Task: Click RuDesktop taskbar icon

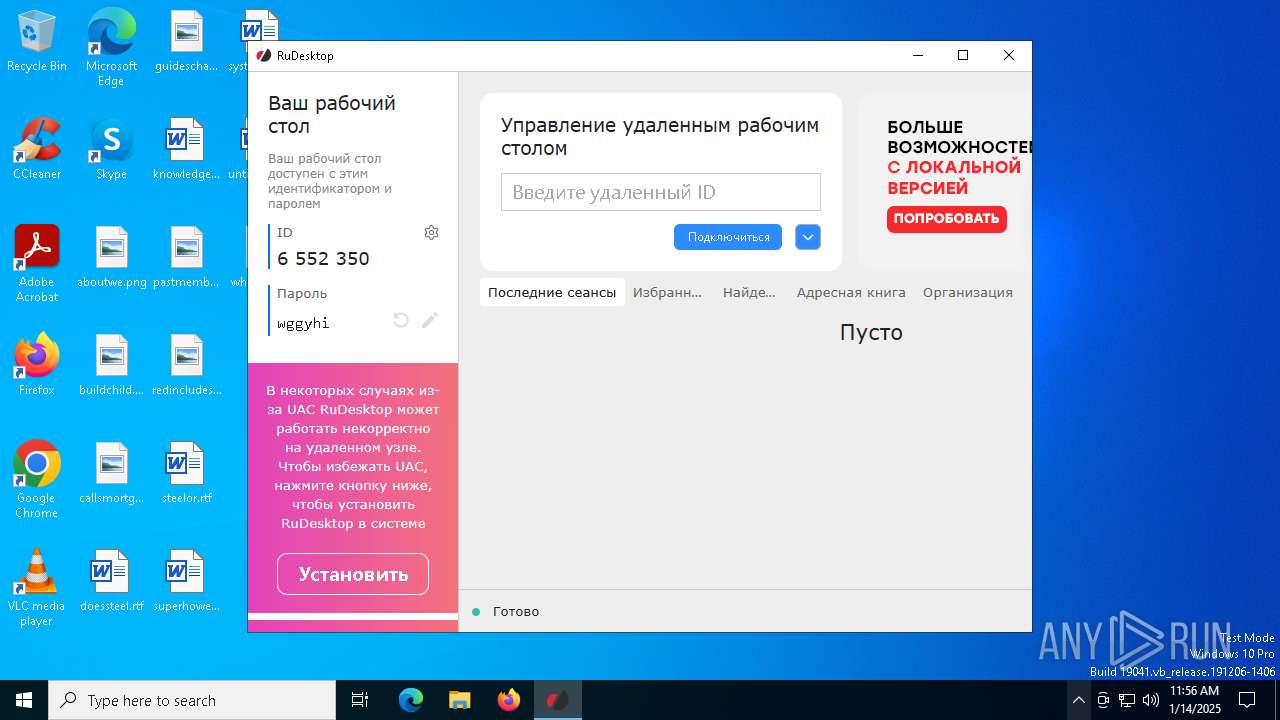Action: click(x=557, y=700)
